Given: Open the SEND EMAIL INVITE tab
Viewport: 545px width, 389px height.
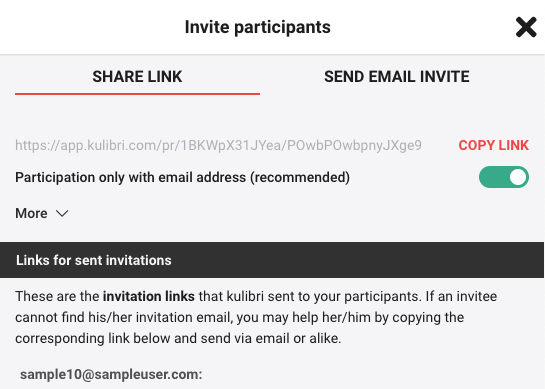Looking at the screenshot, I should pos(397,76).
